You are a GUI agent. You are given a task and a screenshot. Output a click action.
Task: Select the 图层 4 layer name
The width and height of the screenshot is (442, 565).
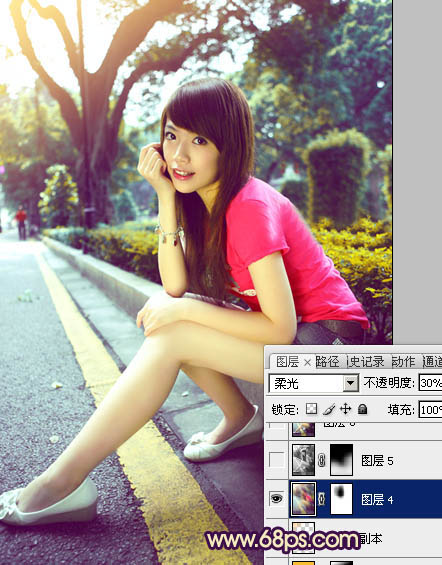click(377, 499)
